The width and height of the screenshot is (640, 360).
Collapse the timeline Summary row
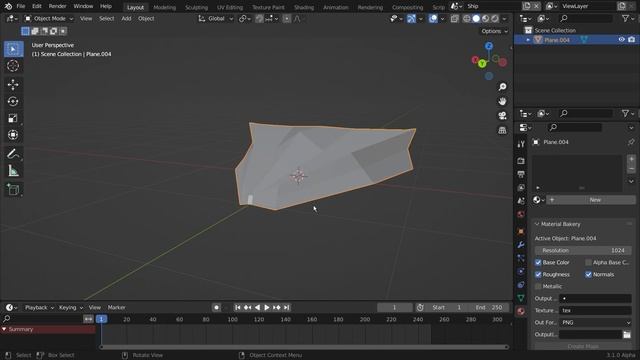point(4,329)
